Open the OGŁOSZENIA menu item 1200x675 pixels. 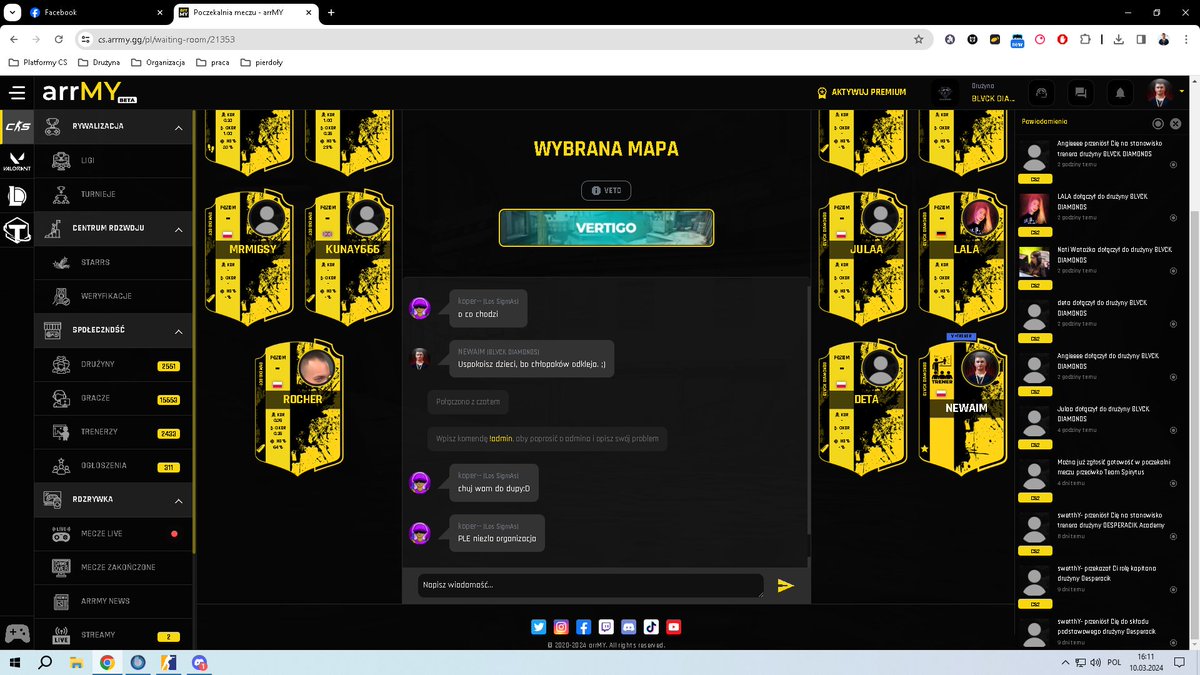click(x=112, y=466)
